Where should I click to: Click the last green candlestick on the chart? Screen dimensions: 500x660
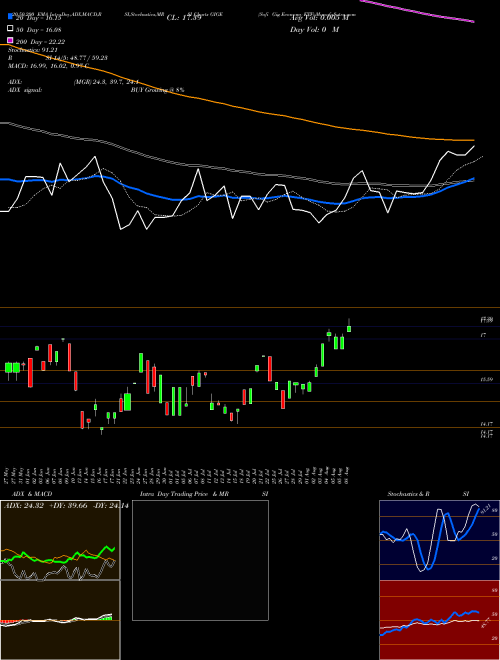(x=349, y=328)
